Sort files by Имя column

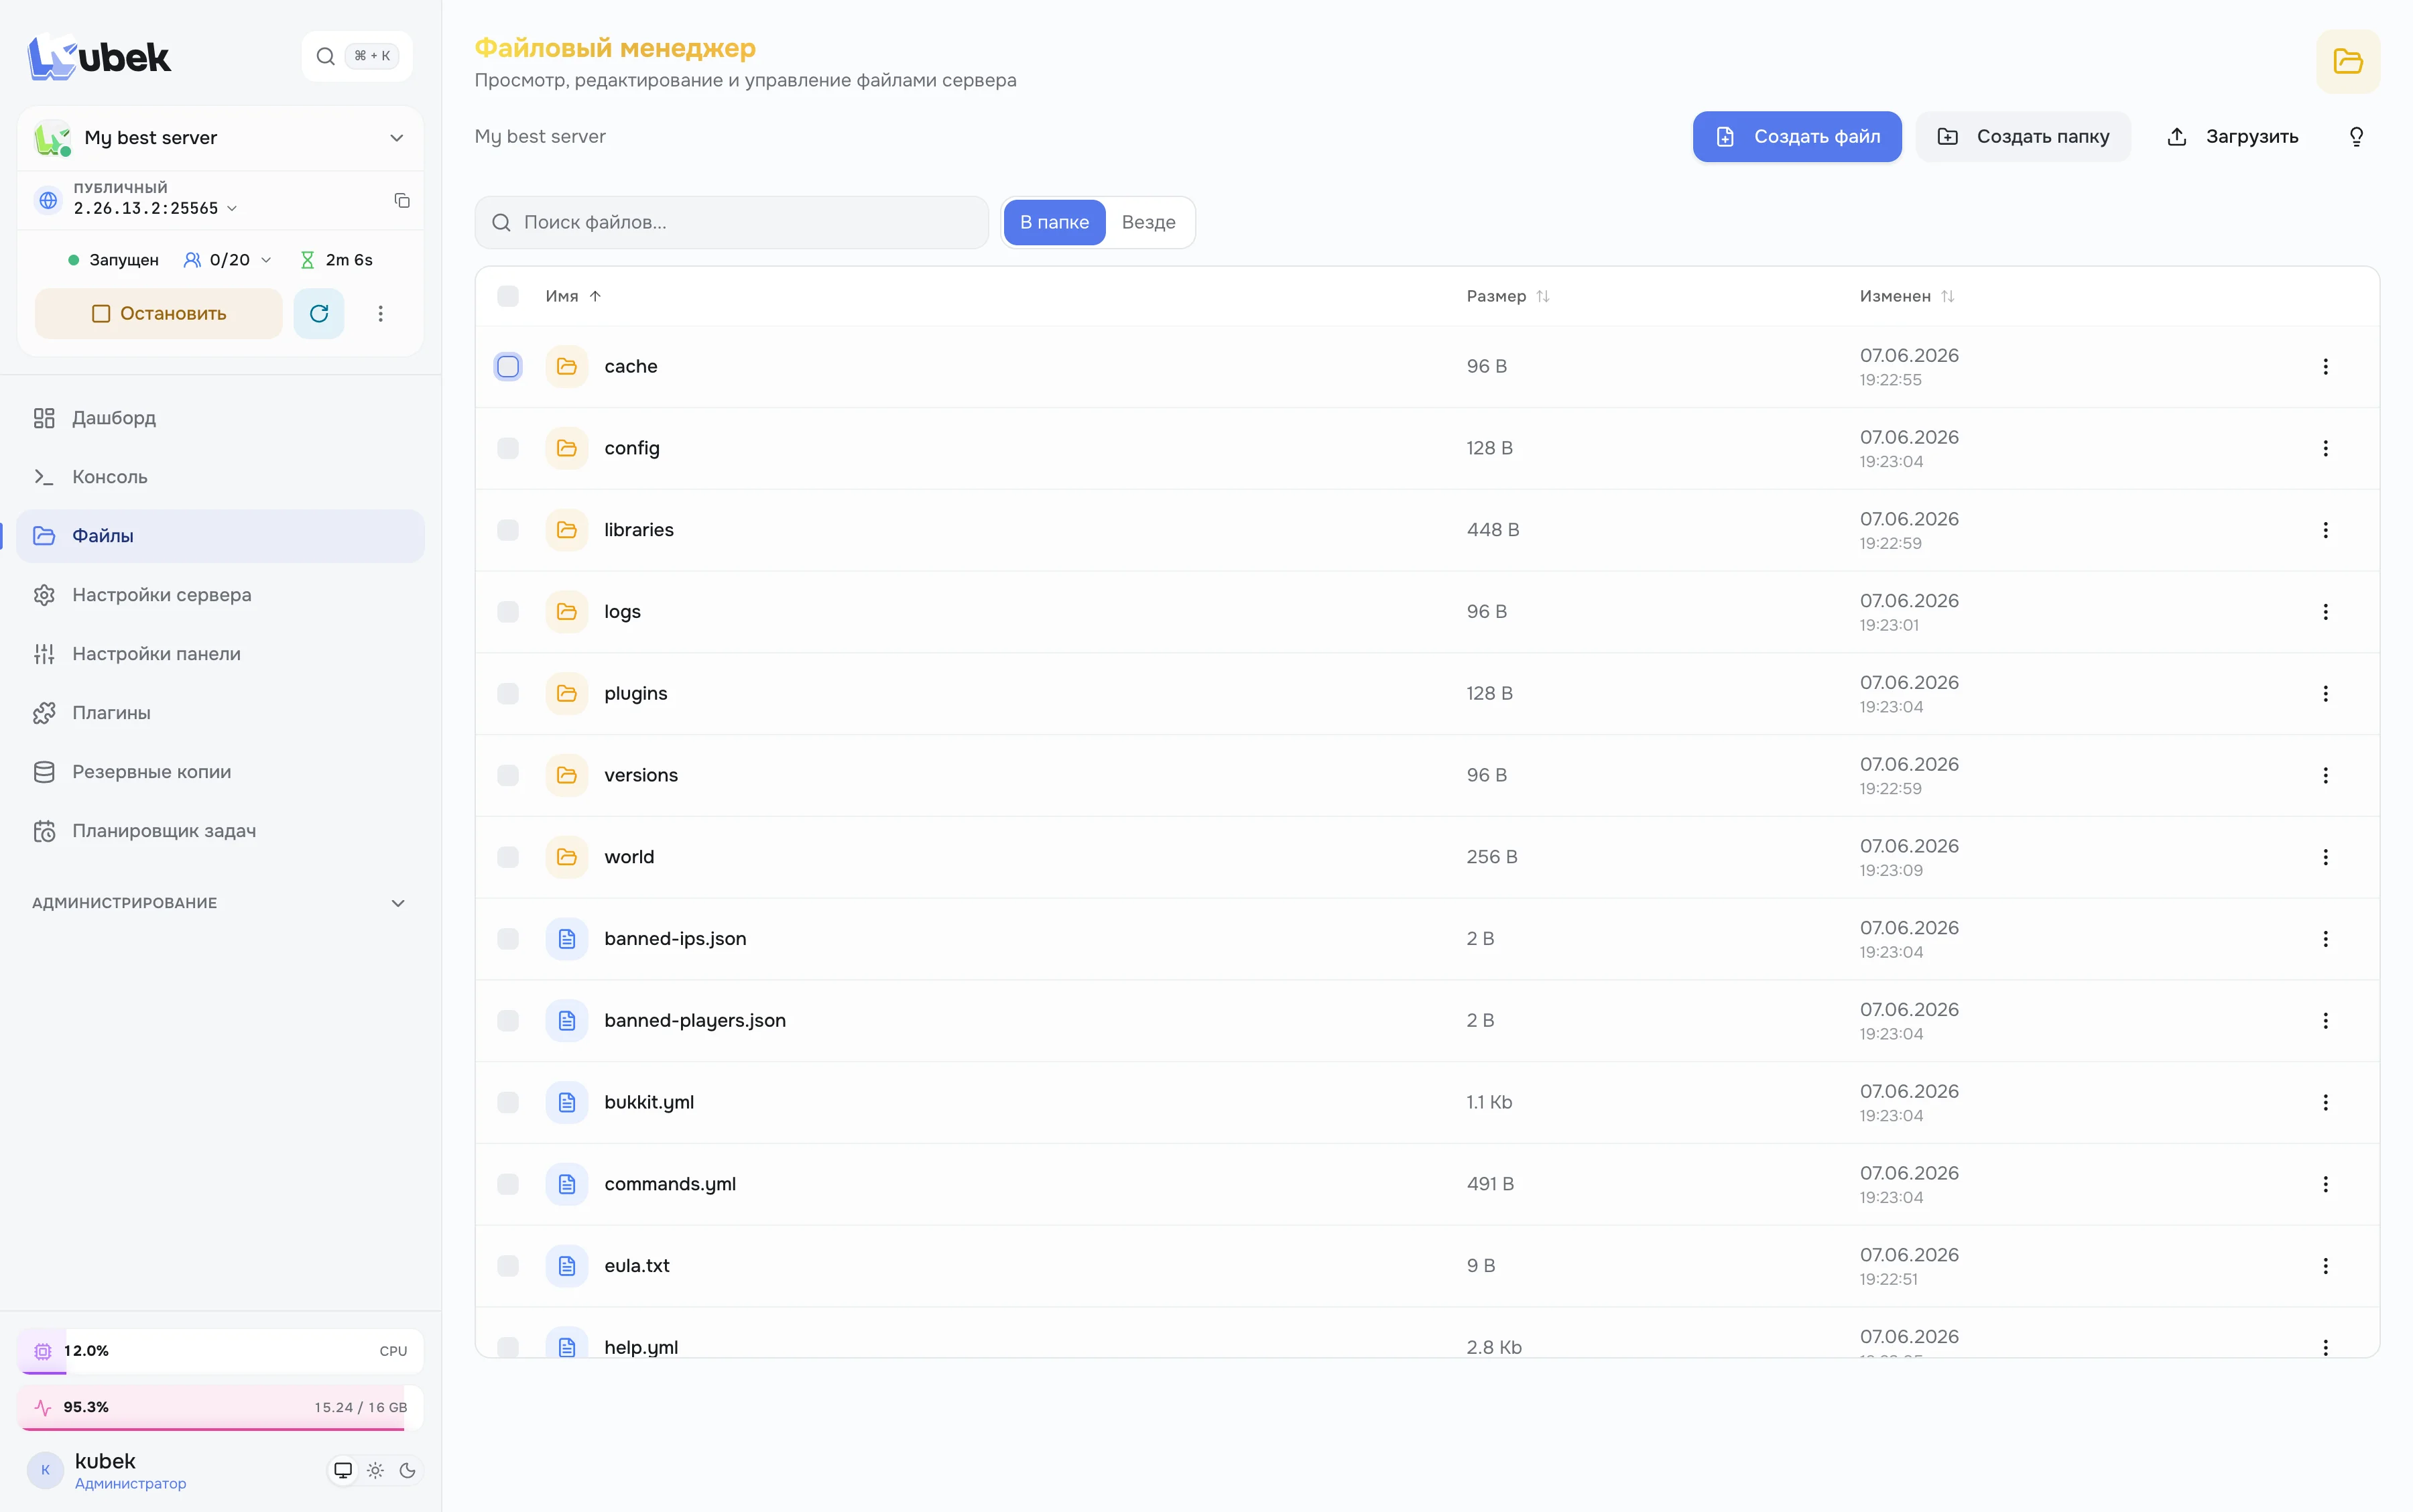tap(573, 296)
